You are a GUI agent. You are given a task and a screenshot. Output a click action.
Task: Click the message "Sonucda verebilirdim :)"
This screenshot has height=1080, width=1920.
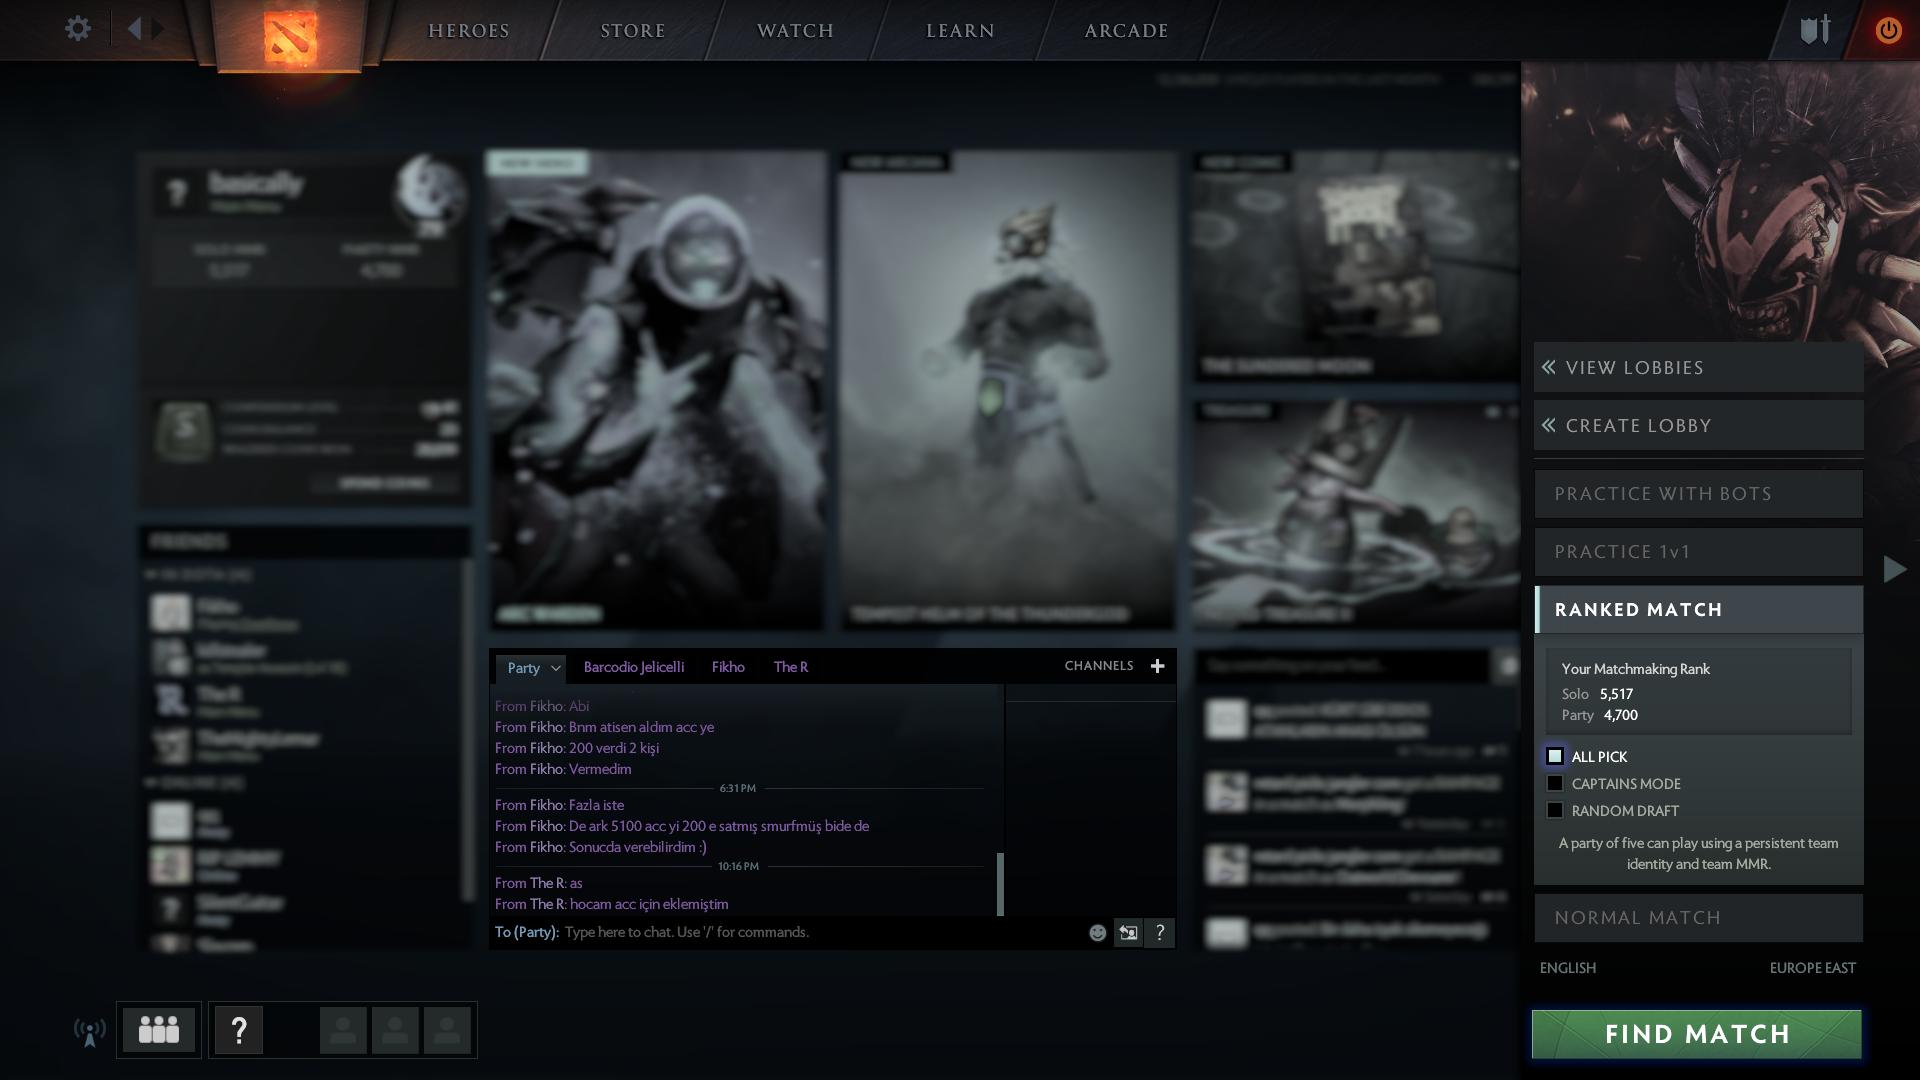638,847
